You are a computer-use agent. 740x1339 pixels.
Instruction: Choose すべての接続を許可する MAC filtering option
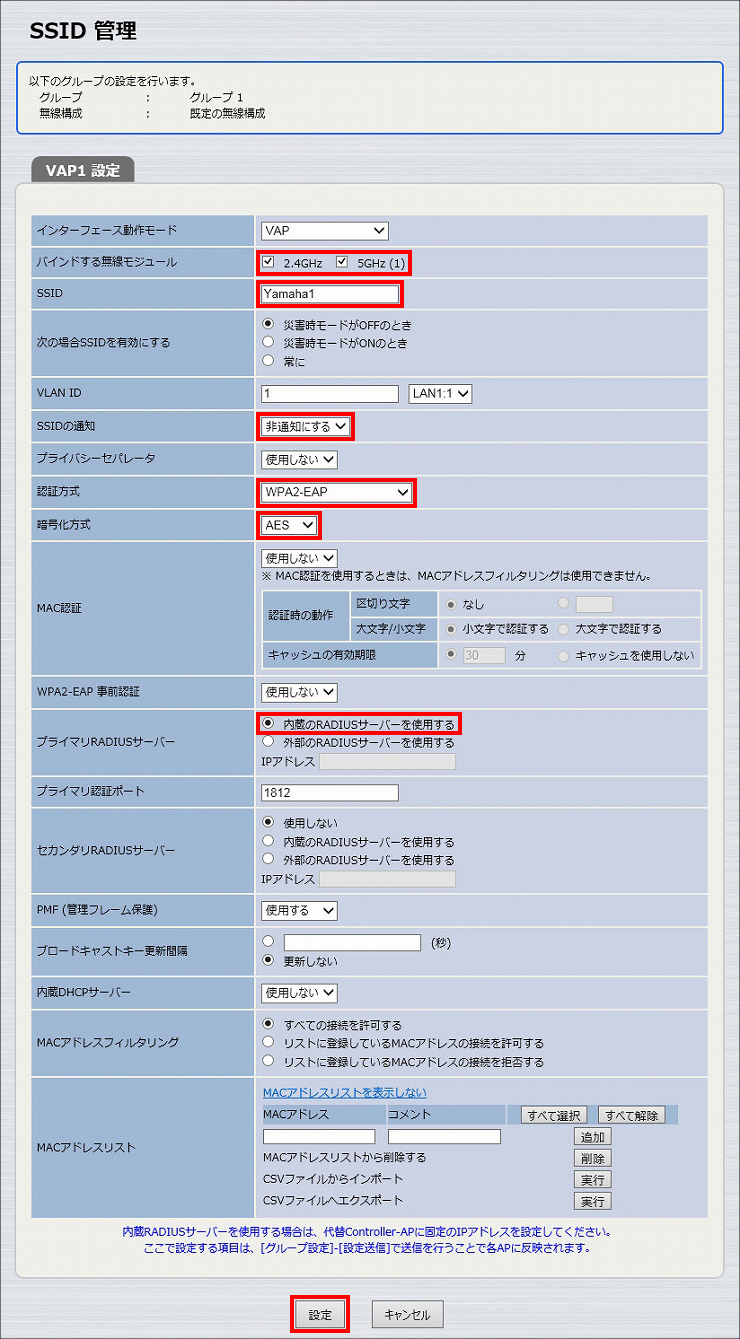268,1024
